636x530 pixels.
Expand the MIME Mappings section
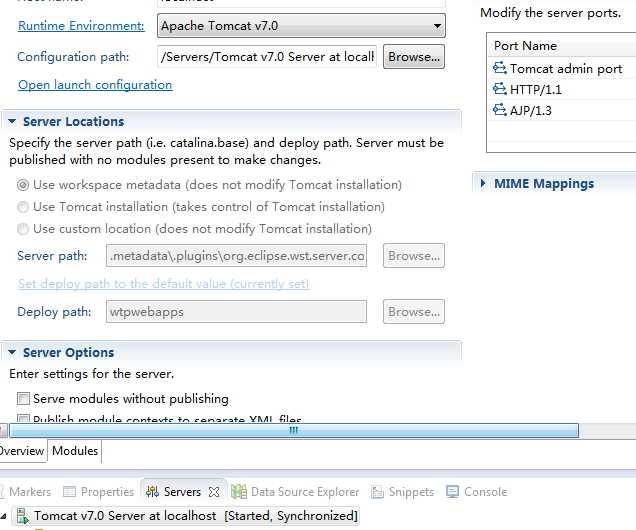click(x=483, y=183)
